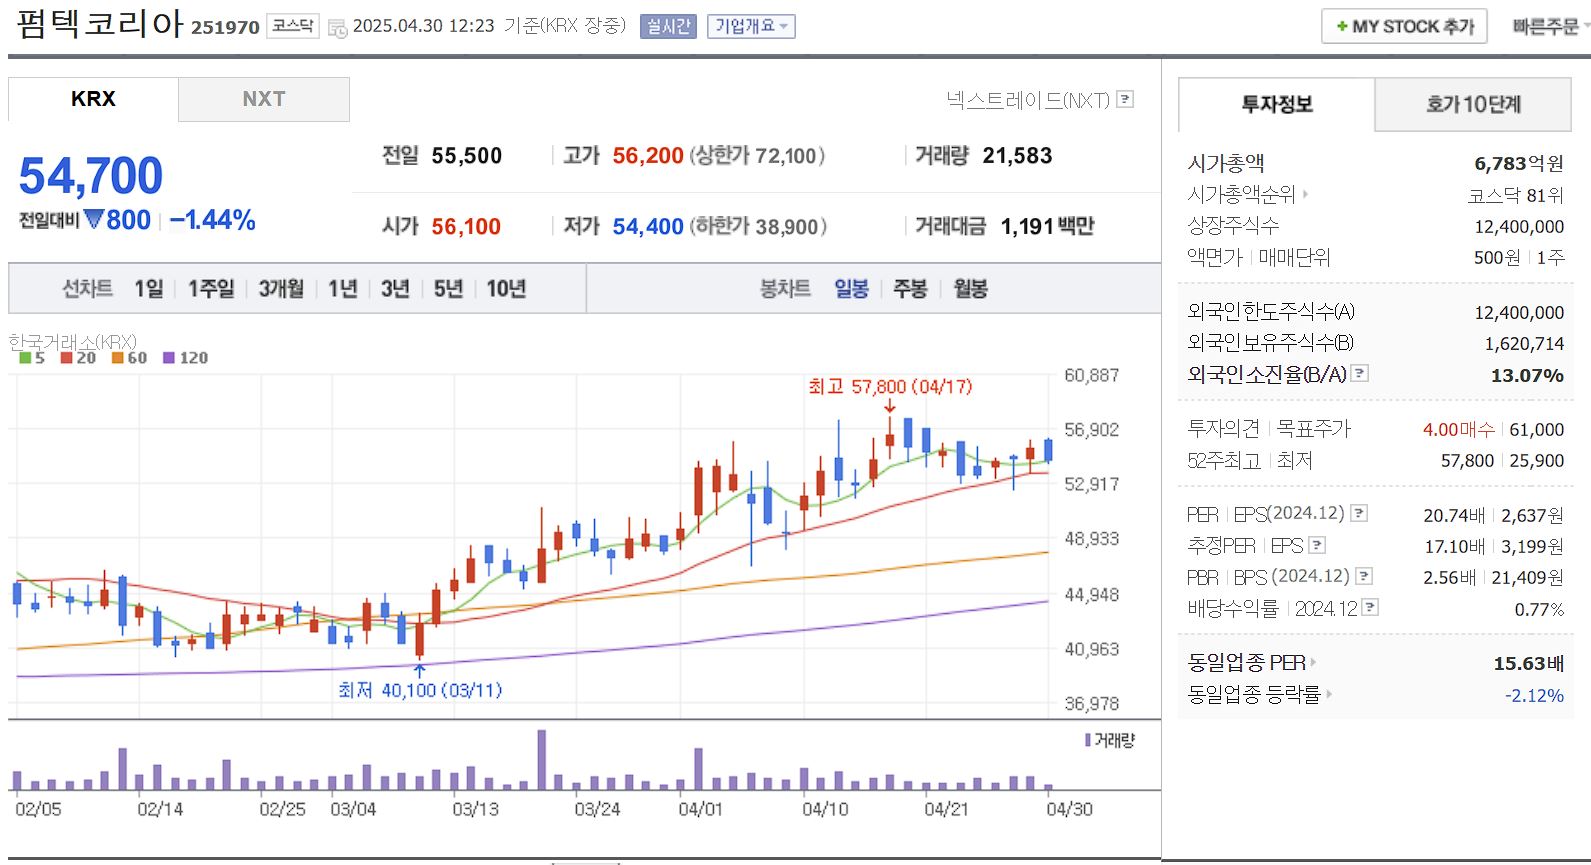
Task: Open the 투자정보 tab
Action: click(1277, 104)
